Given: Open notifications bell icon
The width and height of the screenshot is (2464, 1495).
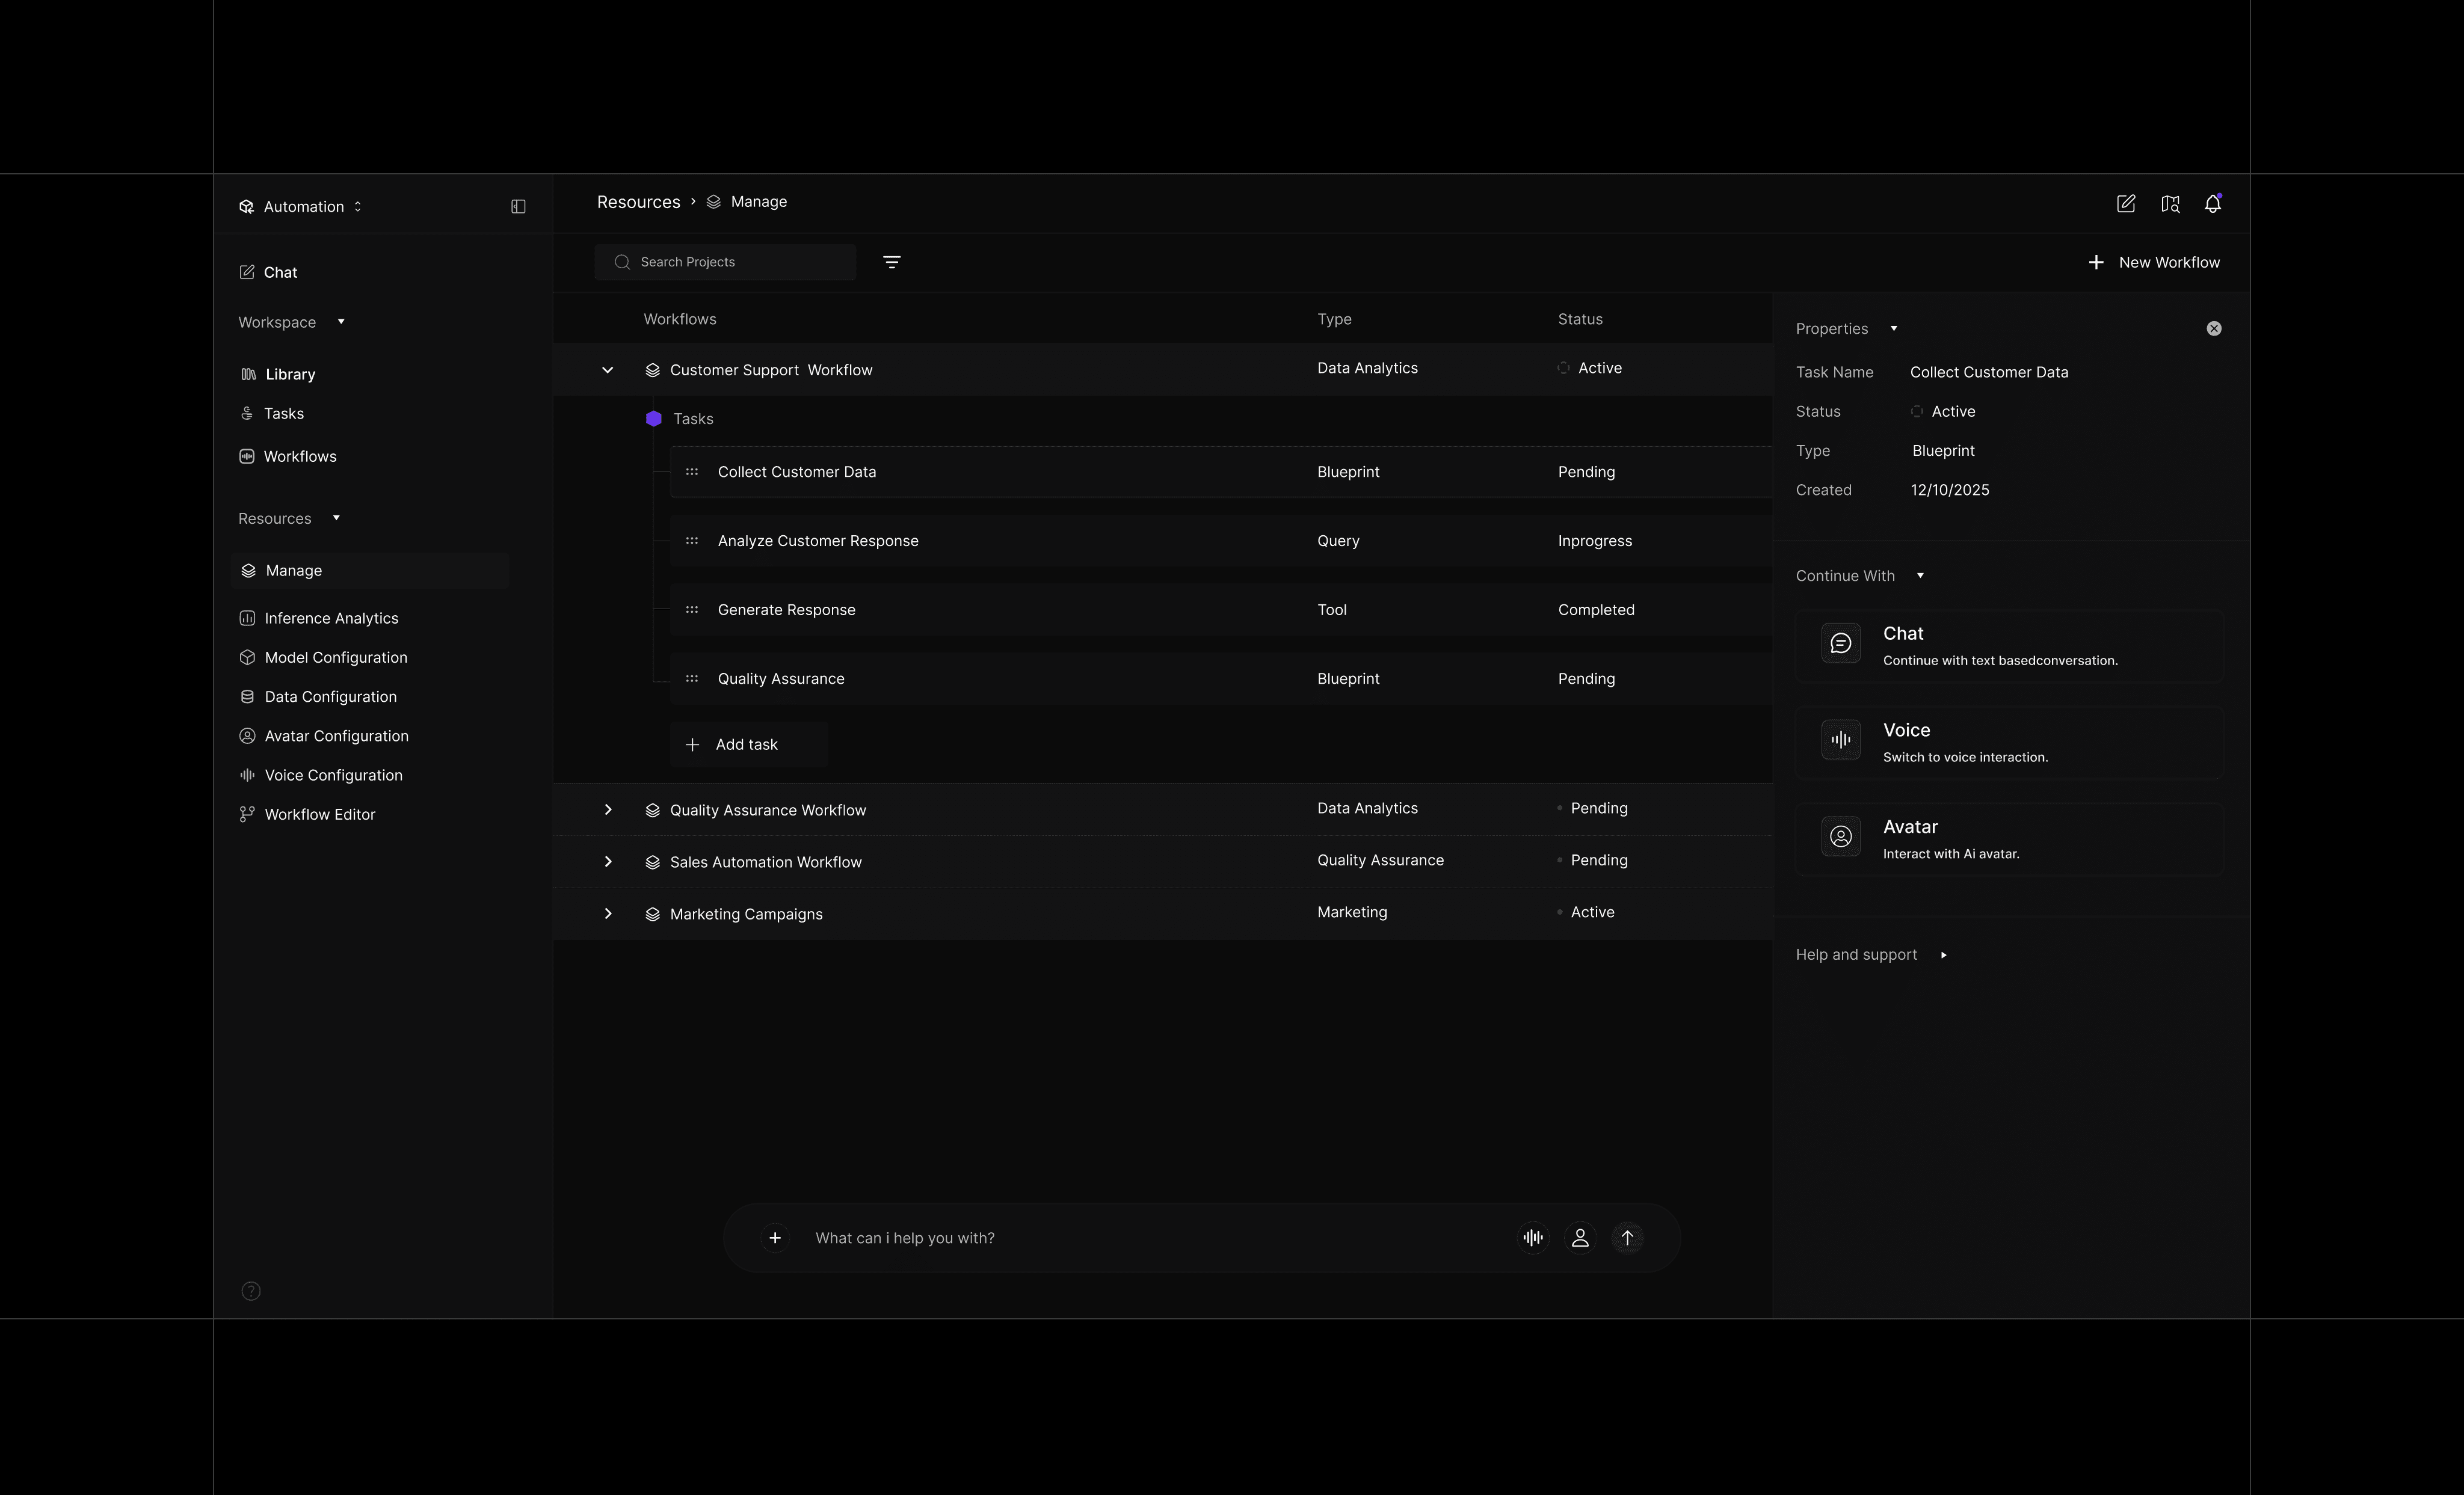Looking at the screenshot, I should pyautogui.click(x=2212, y=204).
